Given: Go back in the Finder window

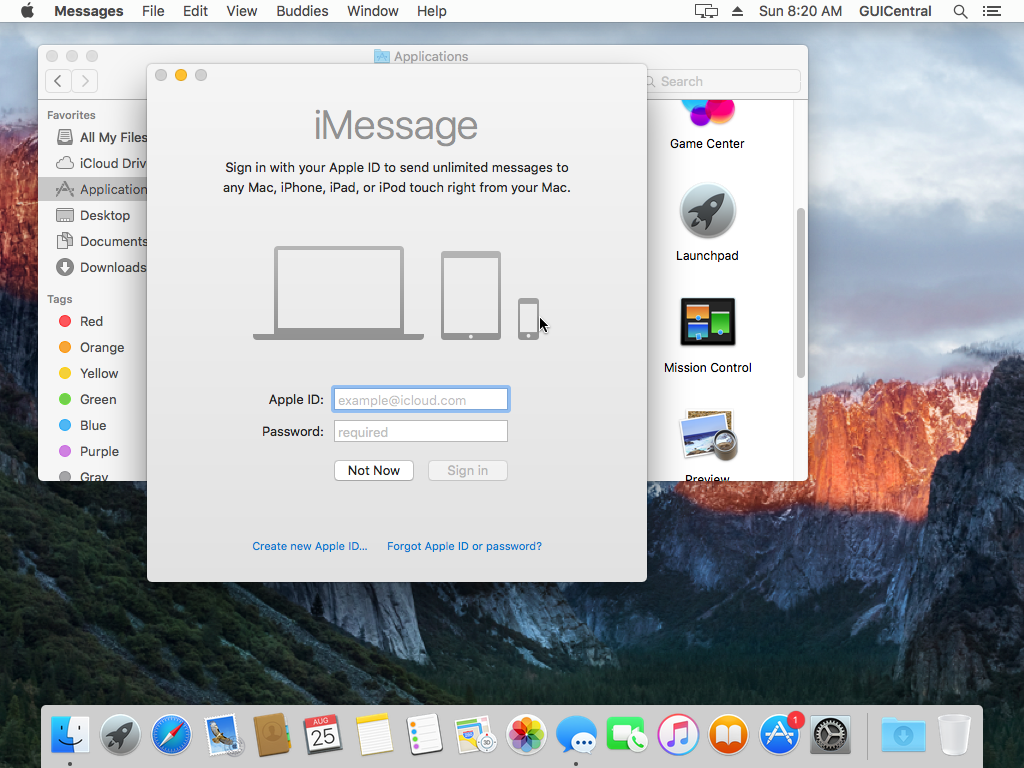Looking at the screenshot, I should coord(58,81).
